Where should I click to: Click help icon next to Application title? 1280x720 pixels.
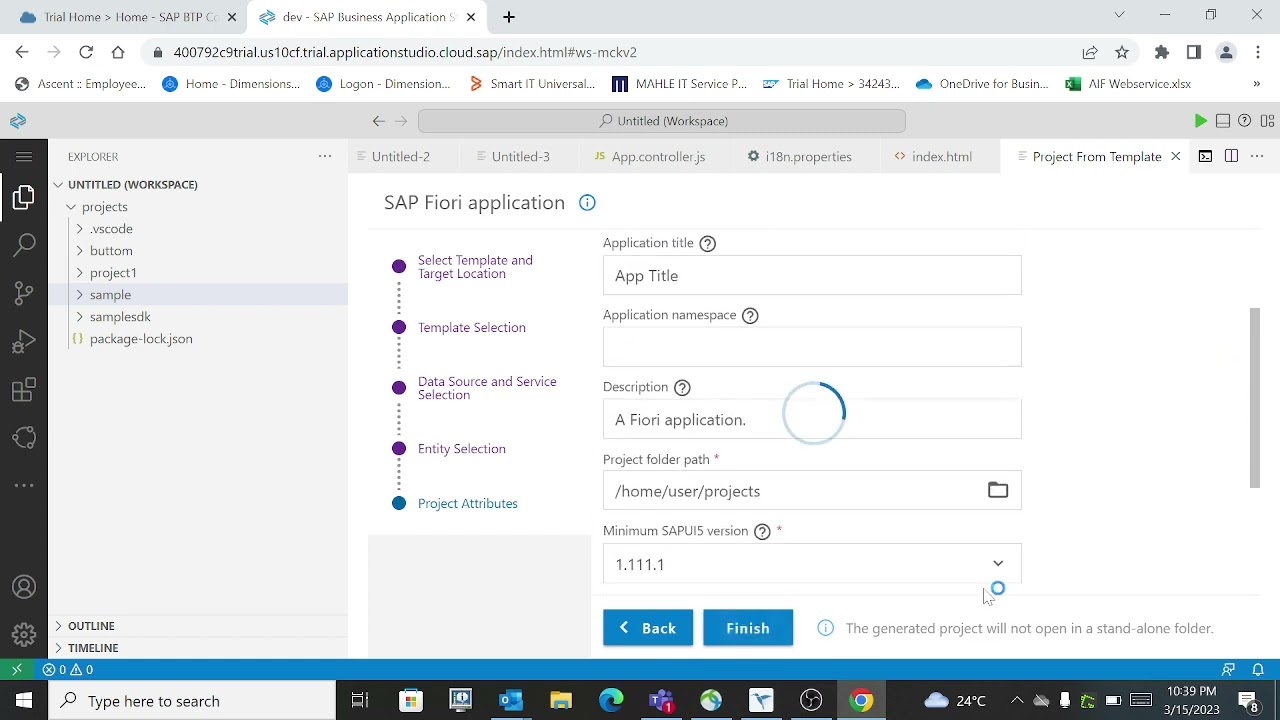[708, 243]
